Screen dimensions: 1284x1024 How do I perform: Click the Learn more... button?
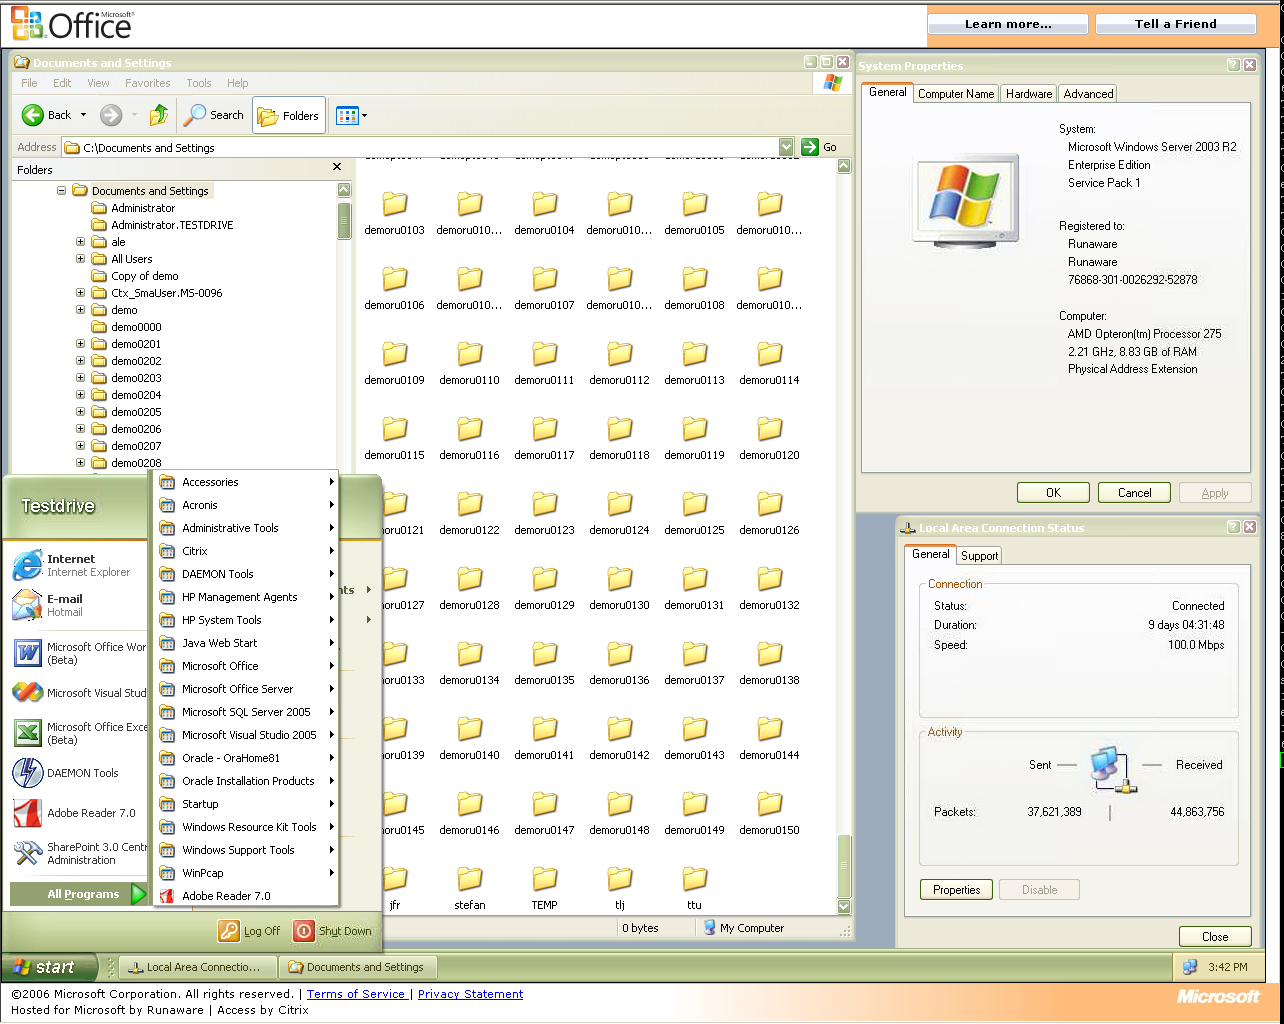tap(1008, 24)
